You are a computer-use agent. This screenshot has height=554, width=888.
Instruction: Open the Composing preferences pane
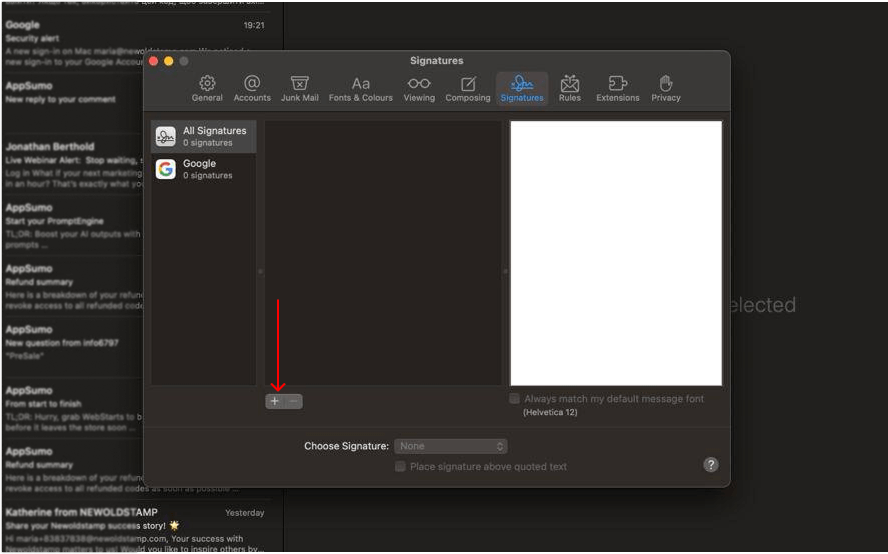click(x=468, y=89)
